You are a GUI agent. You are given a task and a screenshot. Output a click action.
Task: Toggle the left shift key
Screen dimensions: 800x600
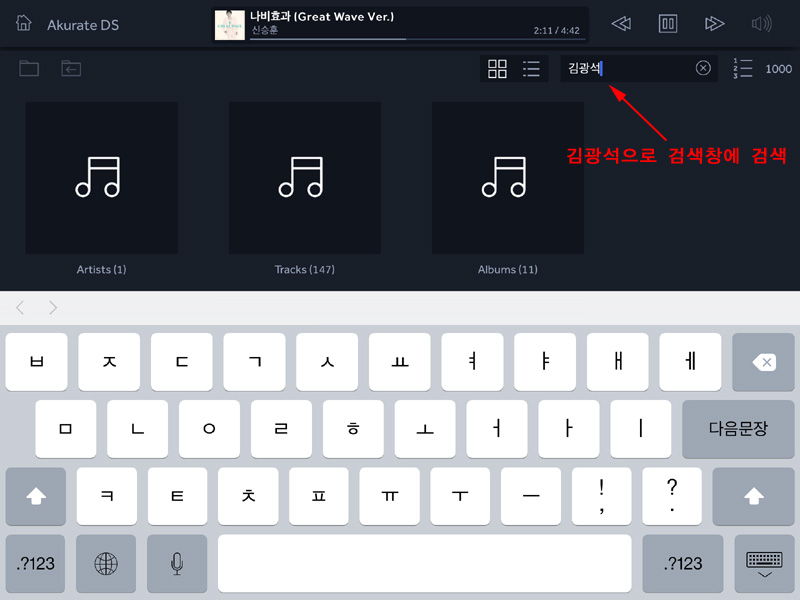(36, 496)
